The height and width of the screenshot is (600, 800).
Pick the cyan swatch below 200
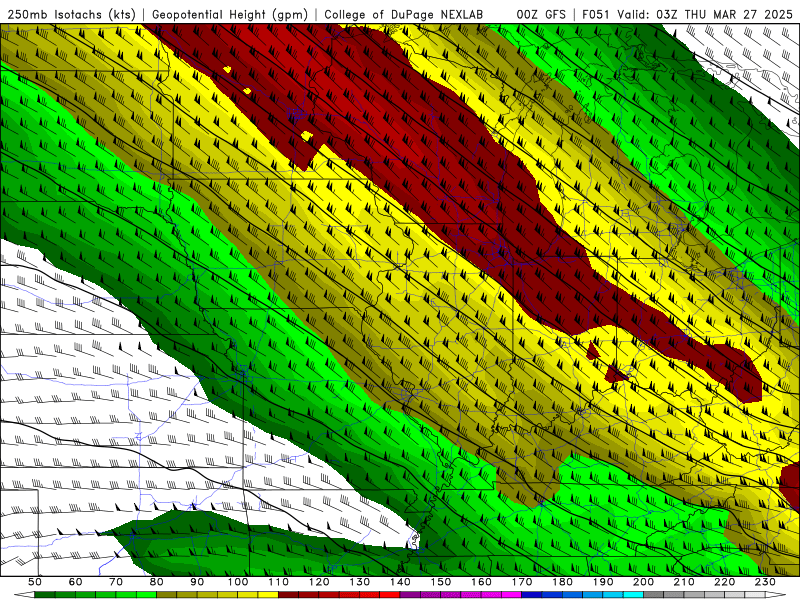coord(633,595)
